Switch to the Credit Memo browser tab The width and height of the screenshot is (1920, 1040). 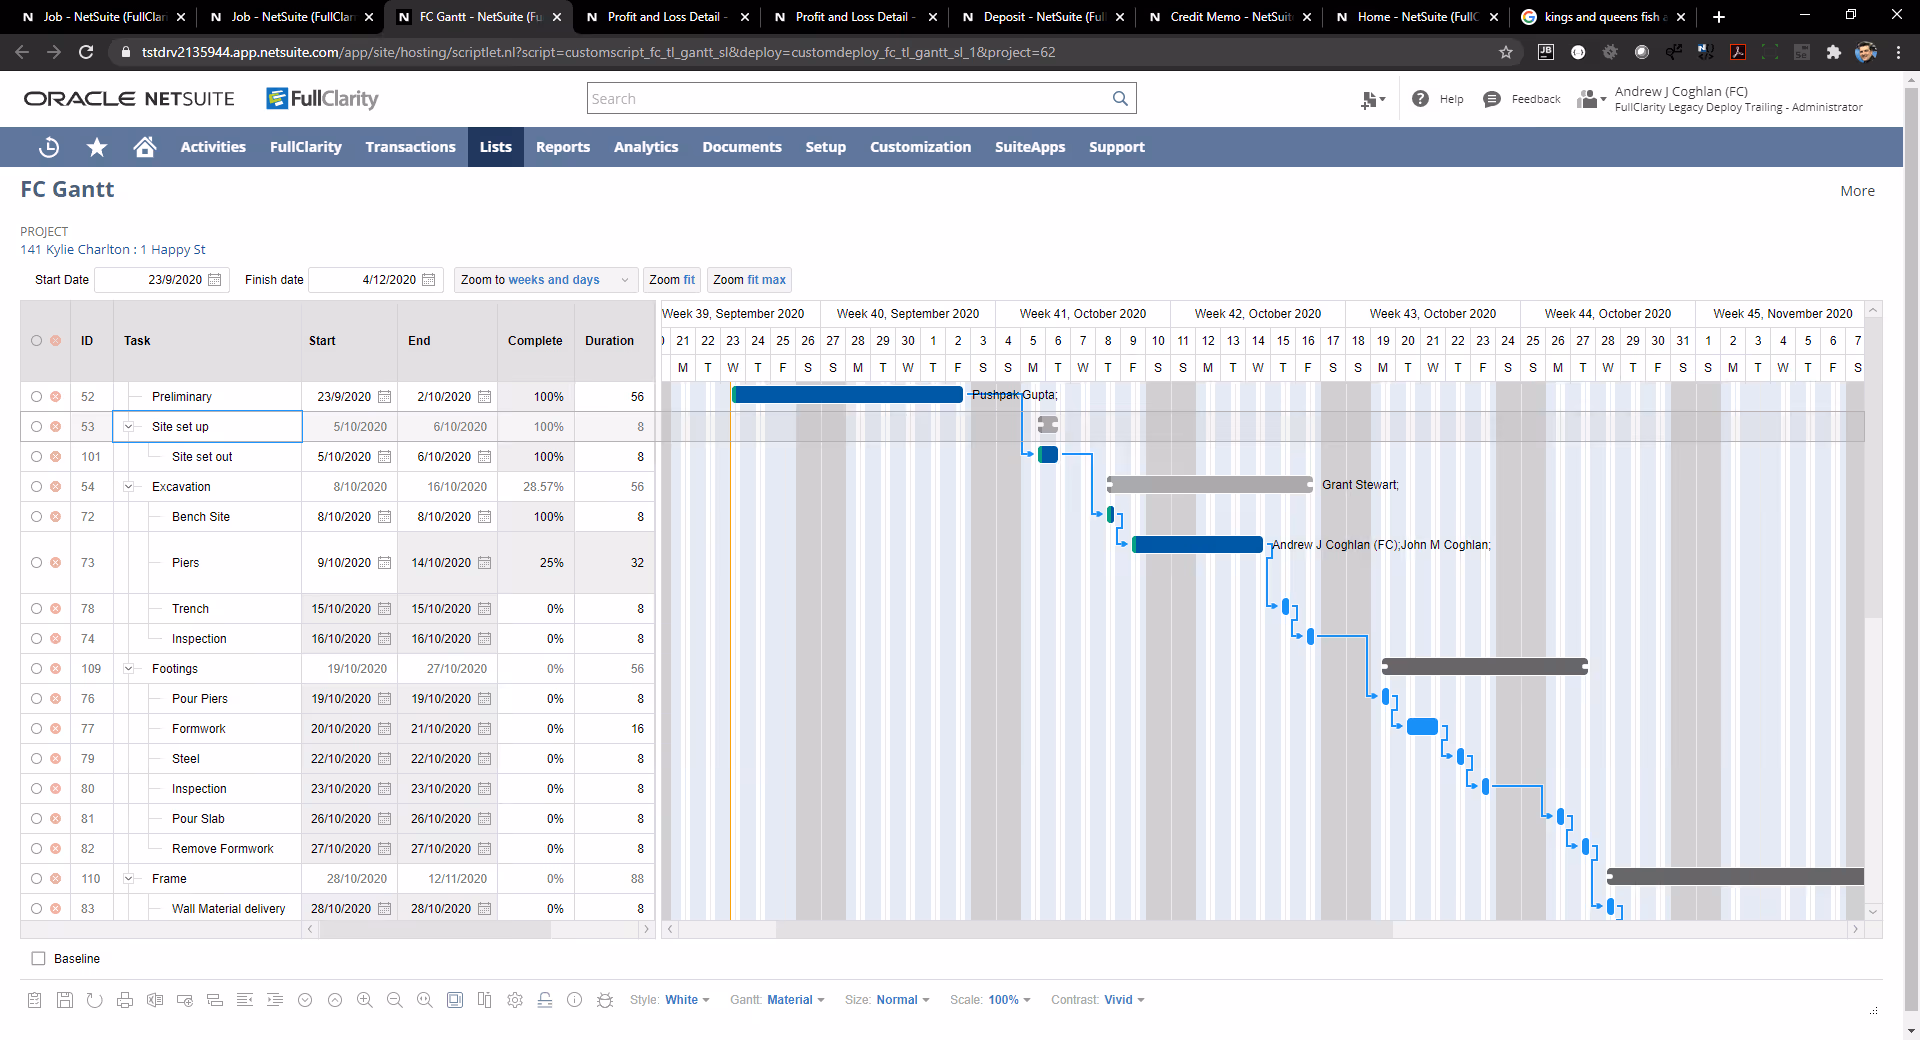click(x=1229, y=17)
